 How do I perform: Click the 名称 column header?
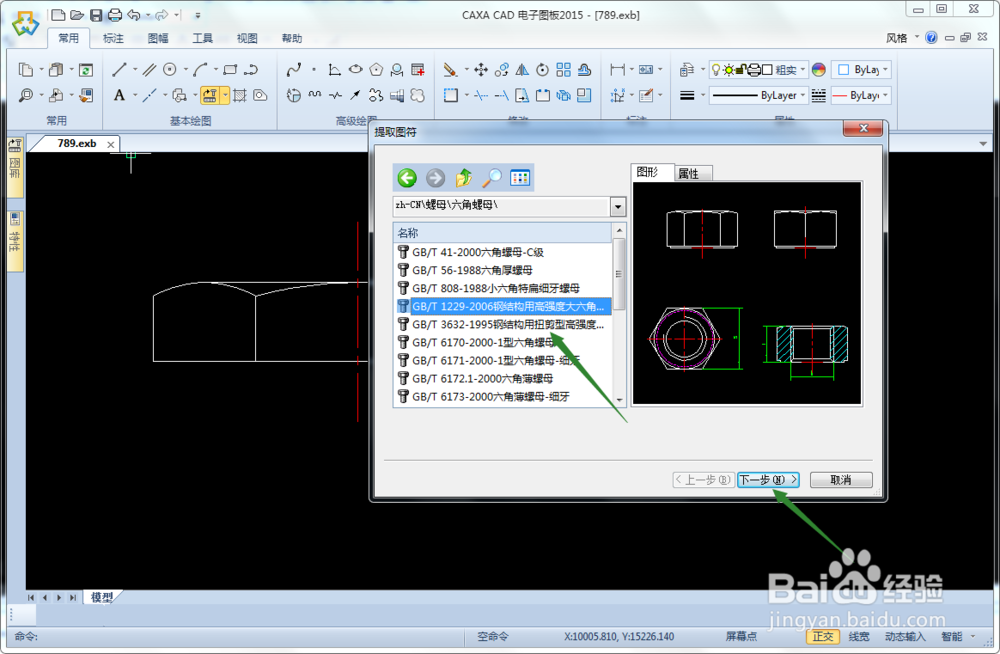(x=503, y=232)
